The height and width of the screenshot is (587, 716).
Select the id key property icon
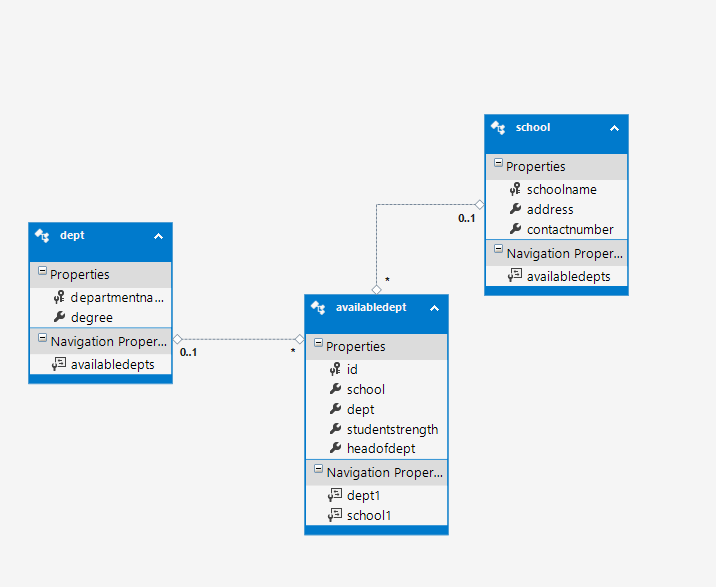tap(335, 369)
